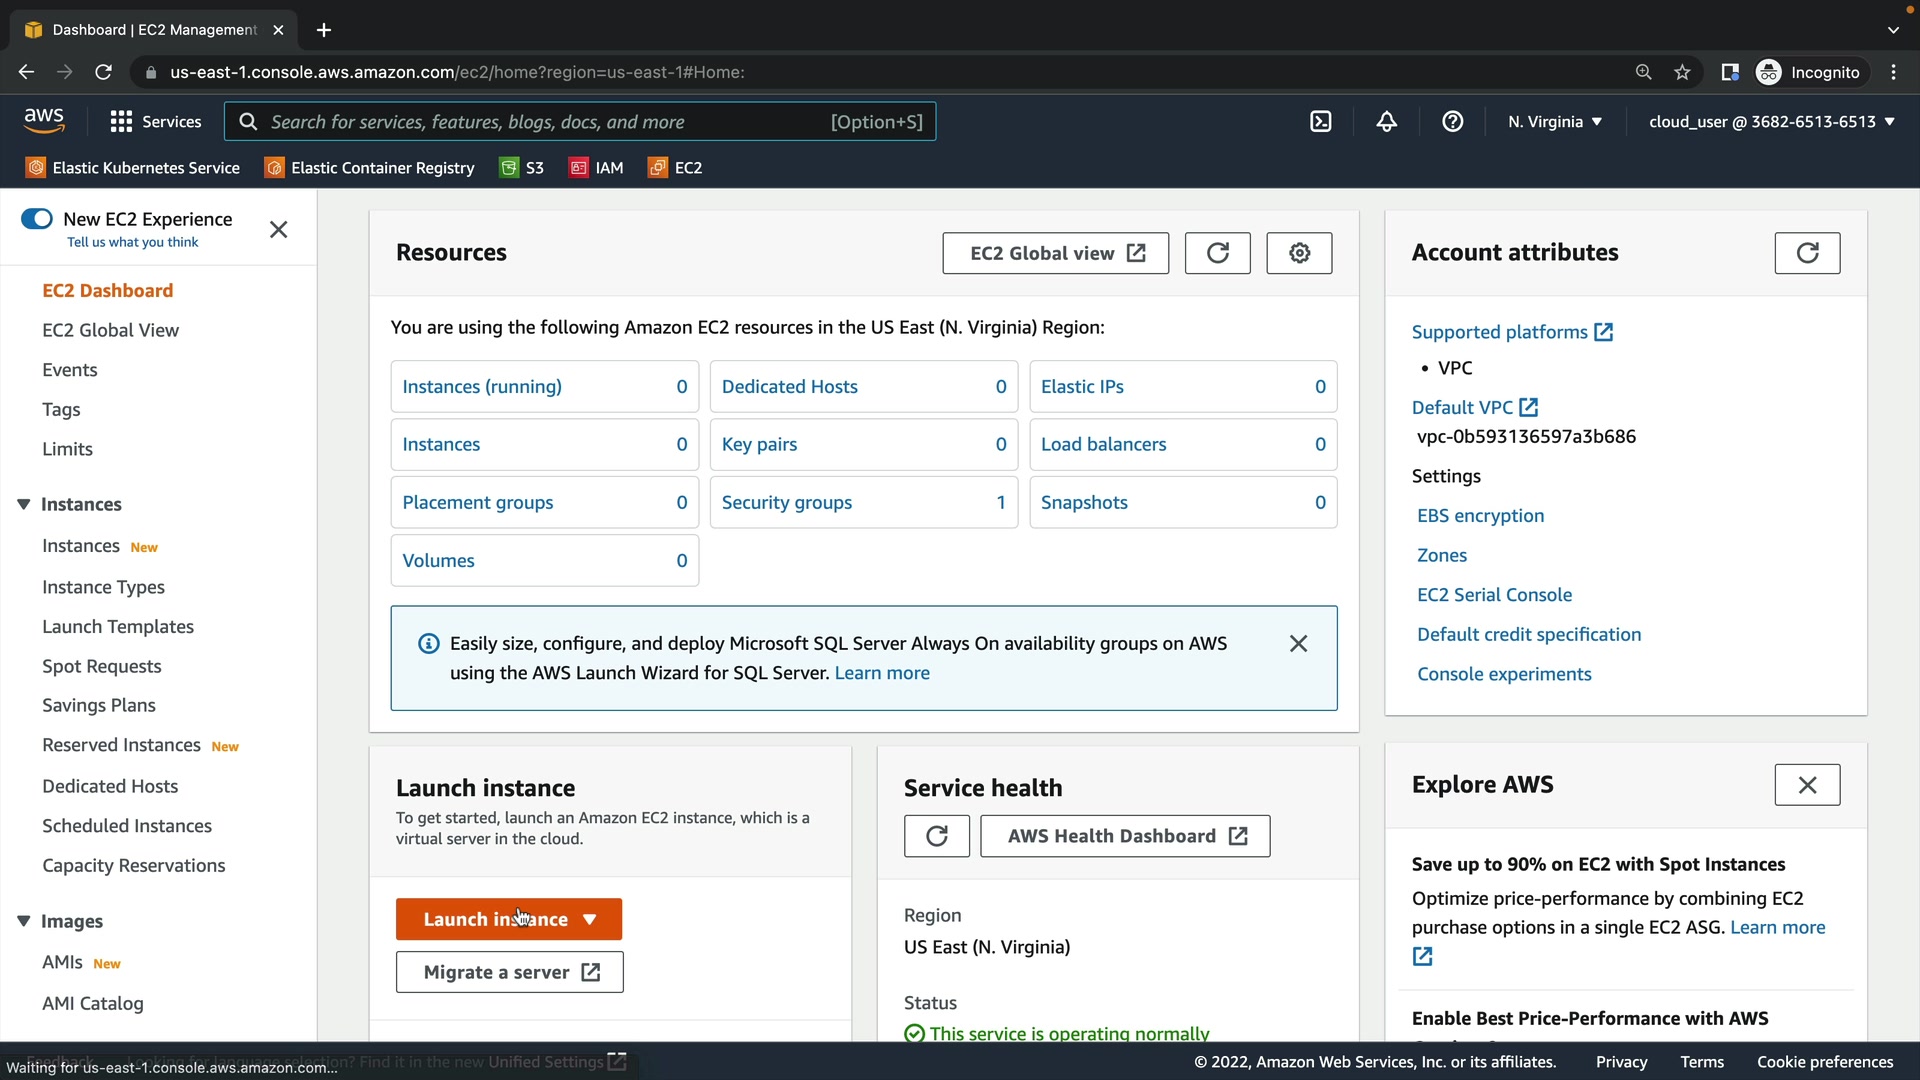Click the AWS services search field
Image resolution: width=1920 pixels, height=1080 pixels.
click(x=540, y=122)
